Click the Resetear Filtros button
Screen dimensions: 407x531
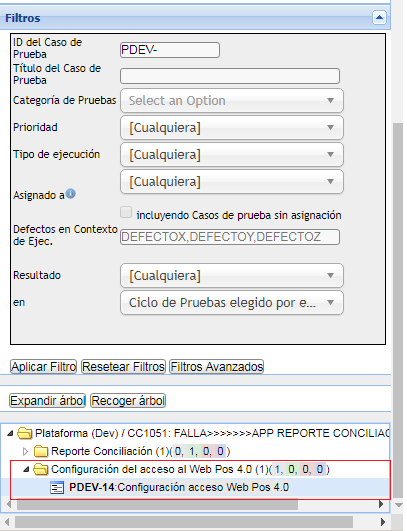pyautogui.click(x=124, y=366)
